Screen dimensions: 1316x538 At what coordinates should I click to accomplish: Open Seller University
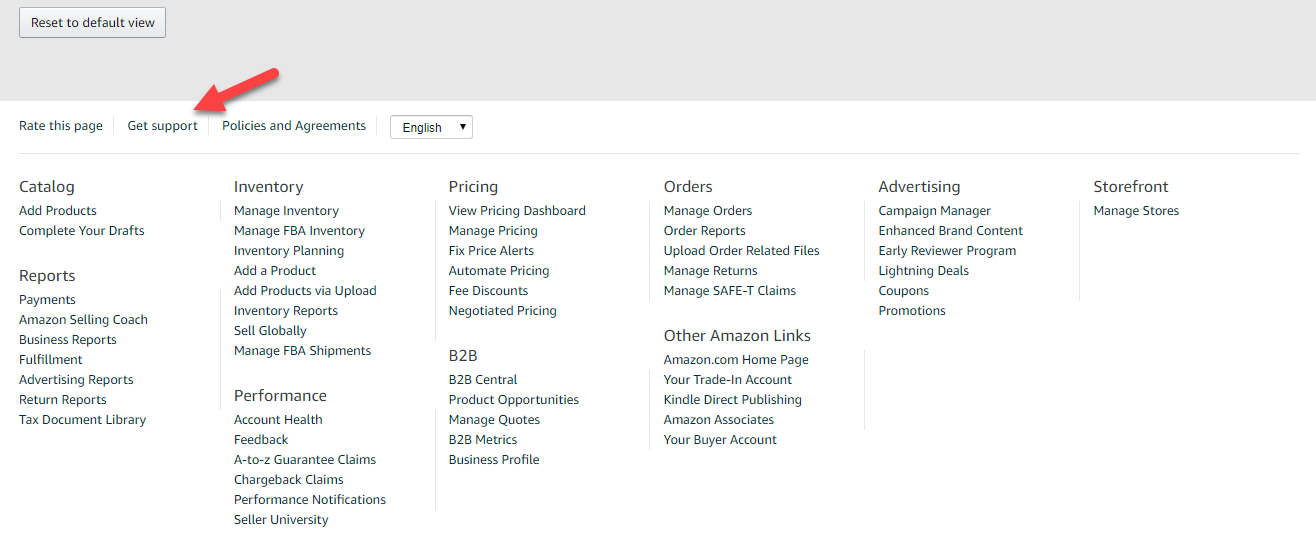(x=281, y=520)
